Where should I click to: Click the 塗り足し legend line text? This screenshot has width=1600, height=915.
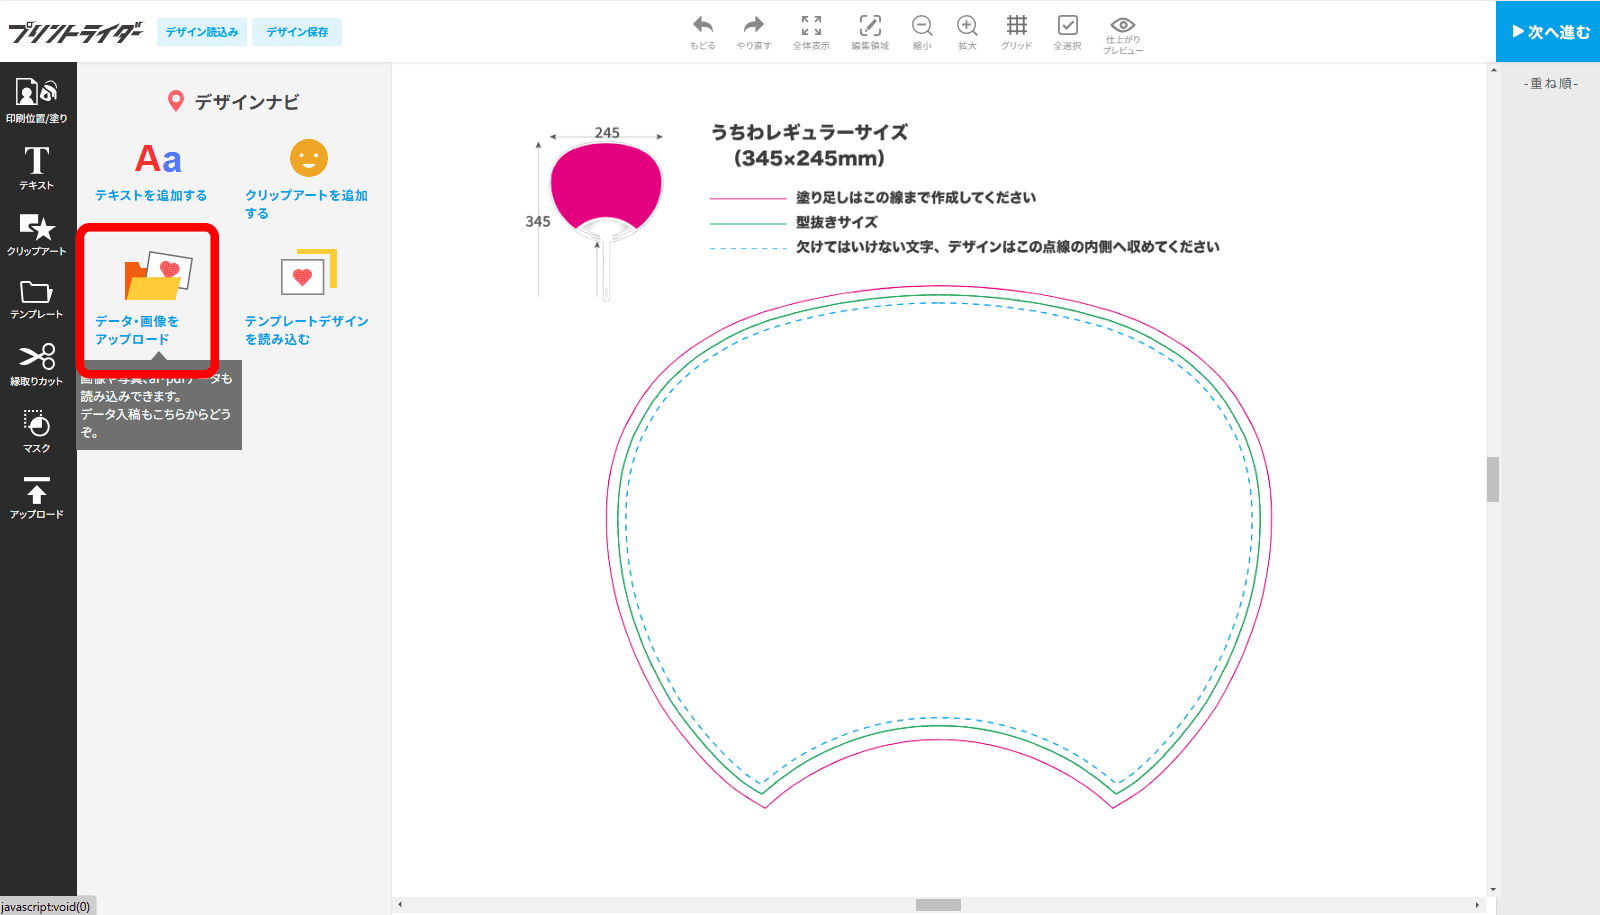pos(916,197)
